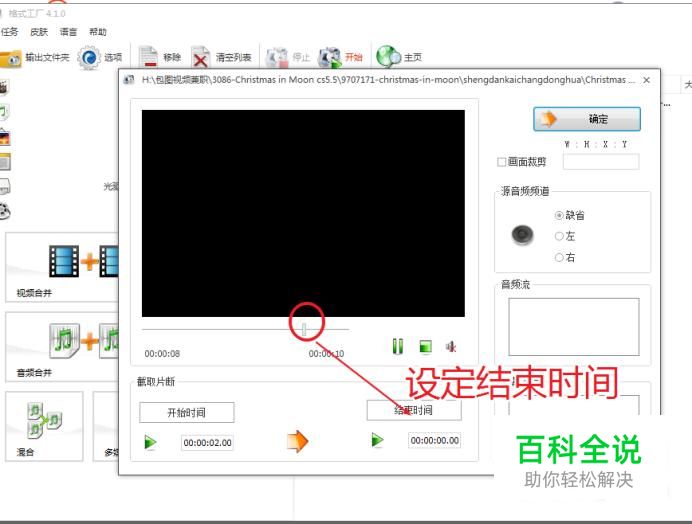Select the 缺省 default audio channel
Screen dimensions: 692x524
(559, 215)
